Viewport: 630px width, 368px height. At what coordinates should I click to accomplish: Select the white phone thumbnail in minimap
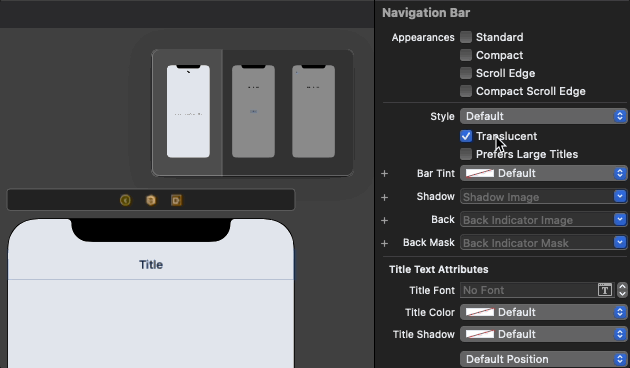click(x=188, y=111)
